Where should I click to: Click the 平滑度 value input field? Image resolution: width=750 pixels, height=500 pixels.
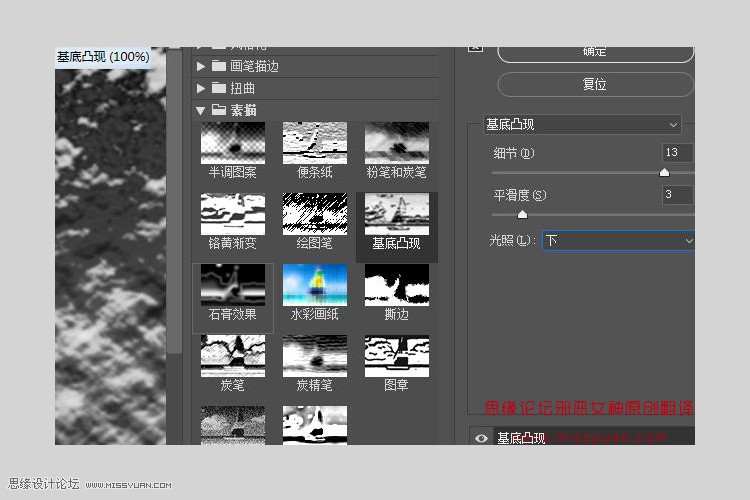(678, 195)
